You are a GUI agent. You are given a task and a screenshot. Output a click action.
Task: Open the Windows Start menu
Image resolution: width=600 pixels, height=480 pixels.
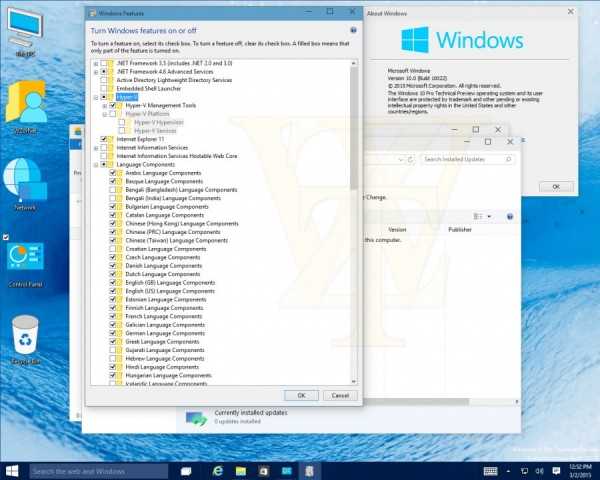[12, 471]
